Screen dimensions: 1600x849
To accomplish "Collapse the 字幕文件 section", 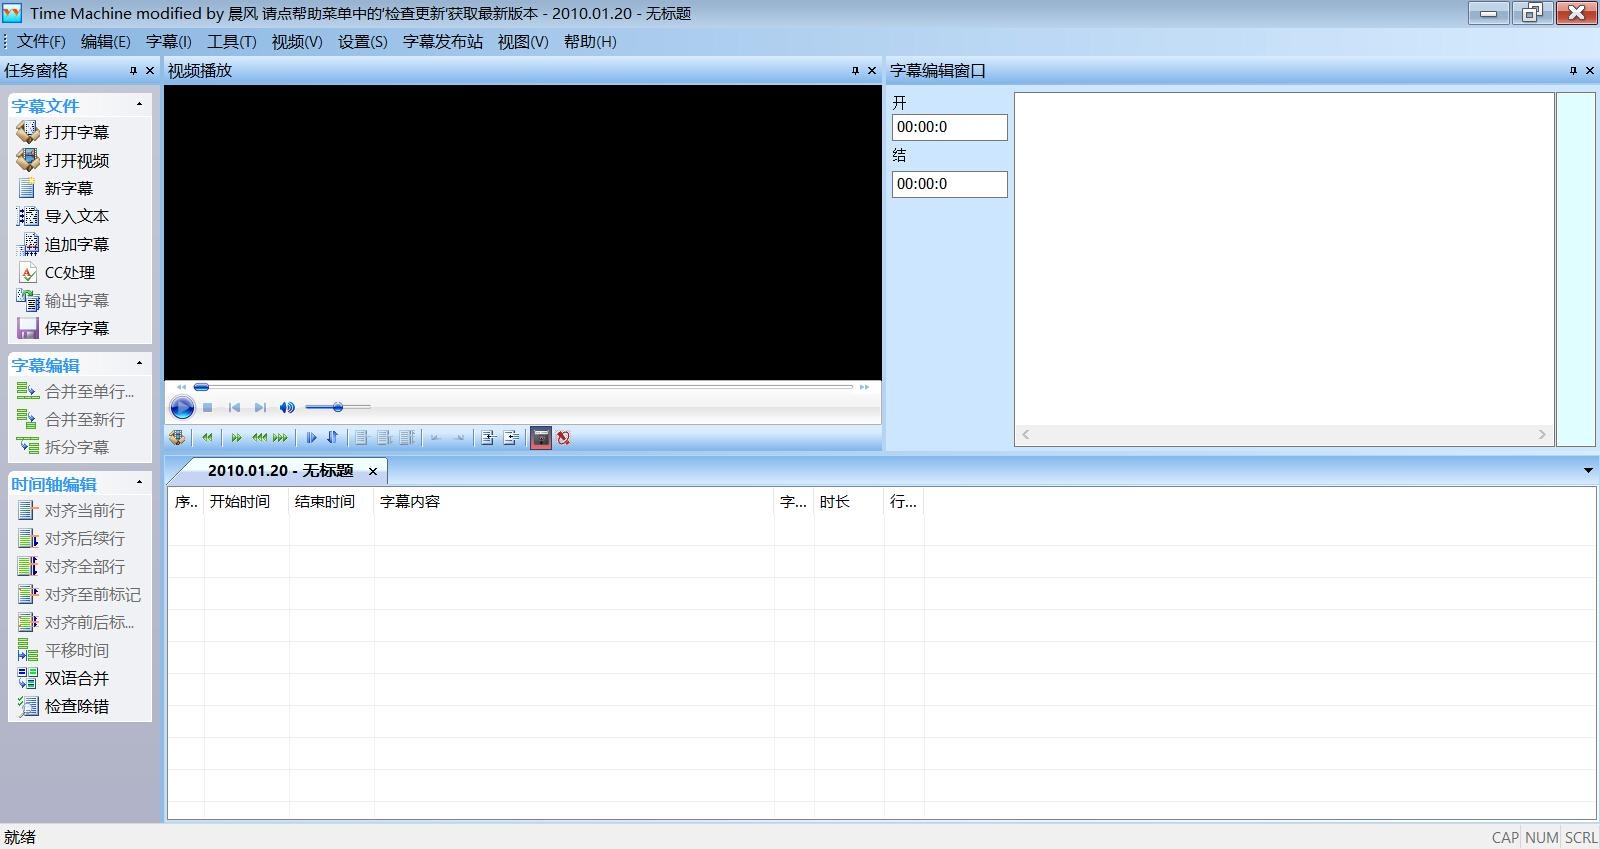I will (x=139, y=105).
